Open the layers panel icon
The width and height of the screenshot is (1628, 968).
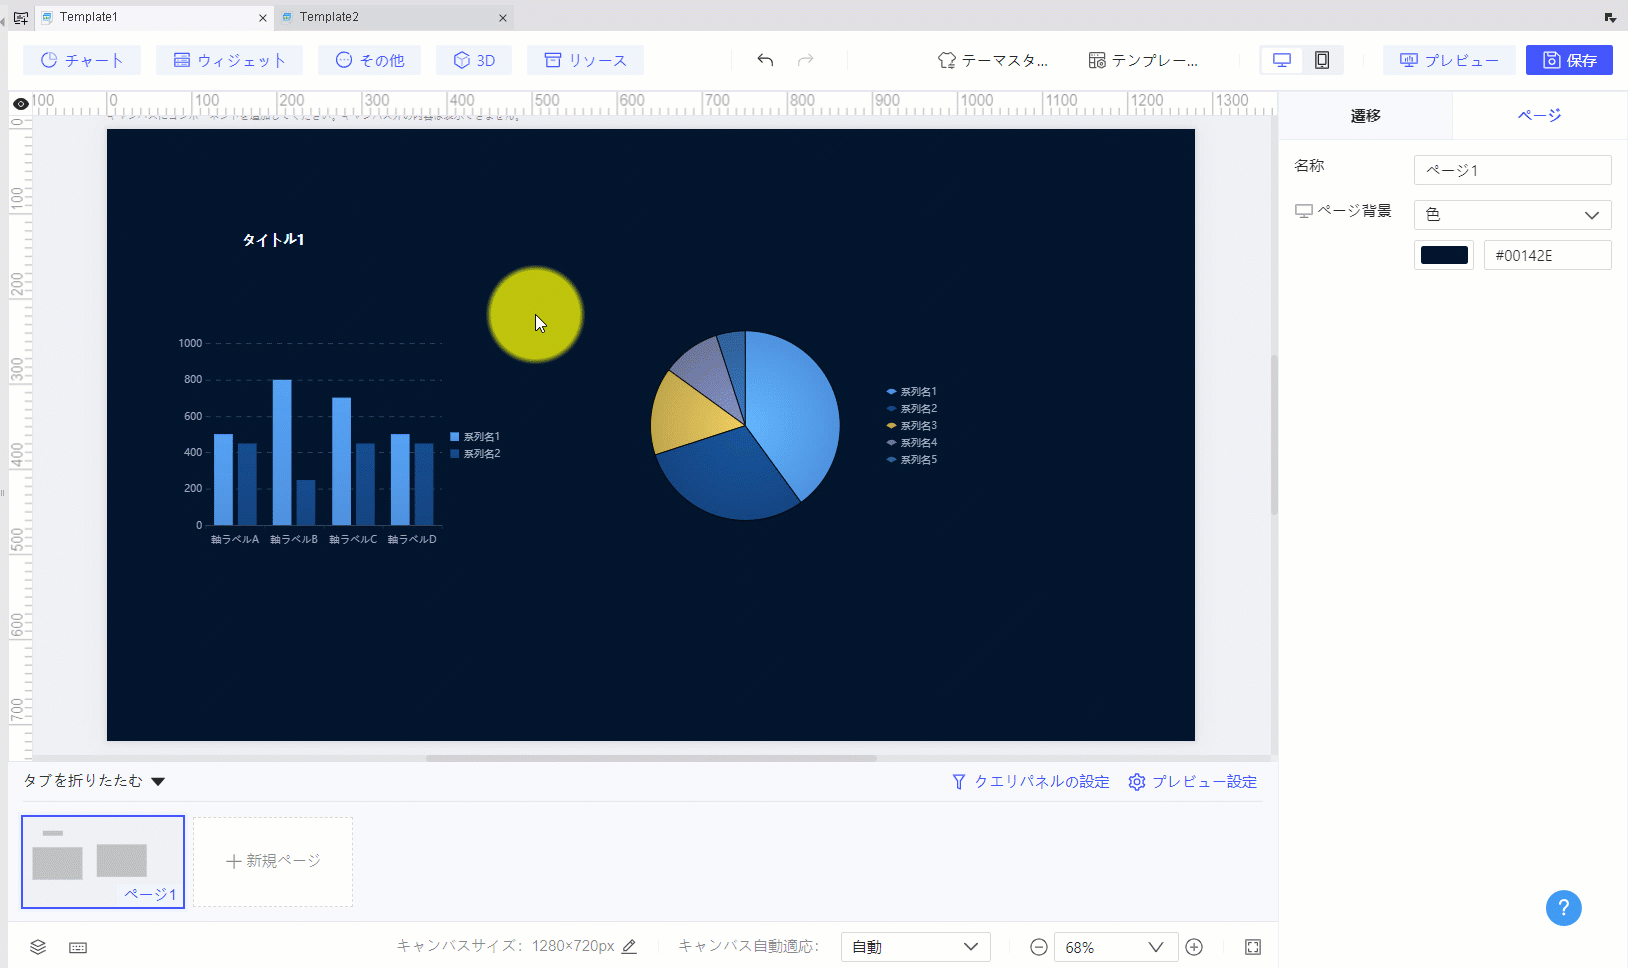(38, 947)
